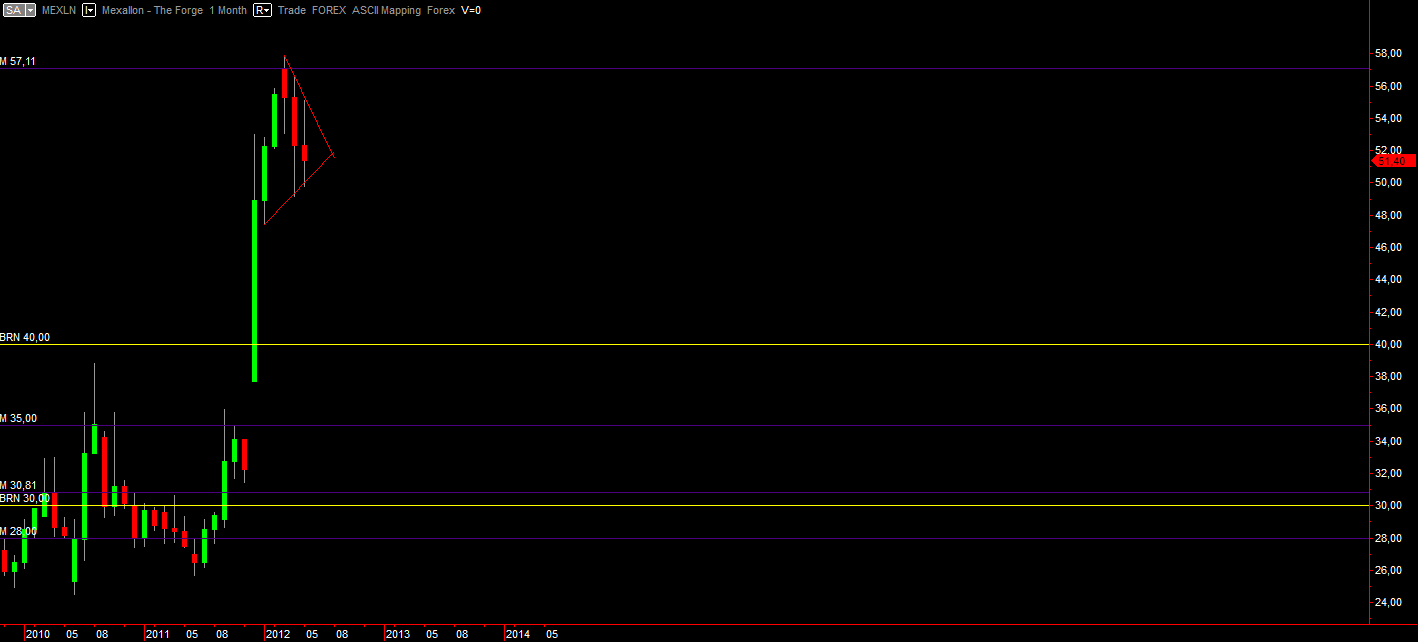This screenshot has height=642, width=1418.
Task: Click the '1 Month' timeframe label
Action: tap(228, 10)
